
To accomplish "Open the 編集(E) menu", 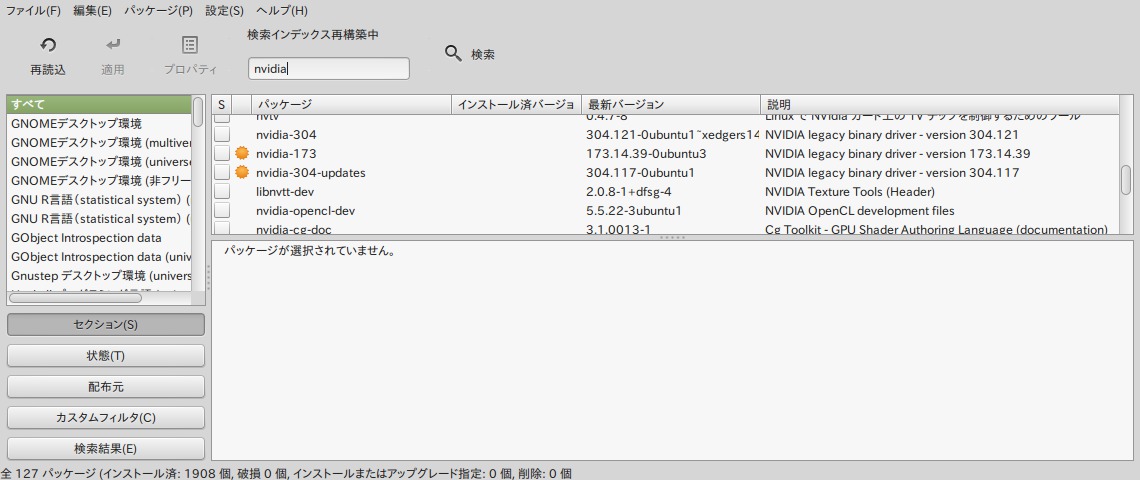I will pos(92,11).
